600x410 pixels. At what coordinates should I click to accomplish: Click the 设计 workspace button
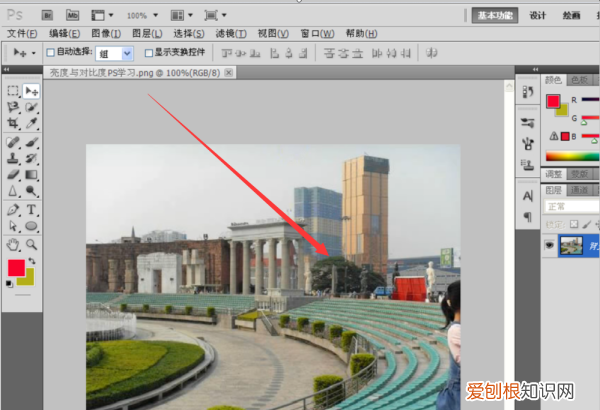(538, 15)
